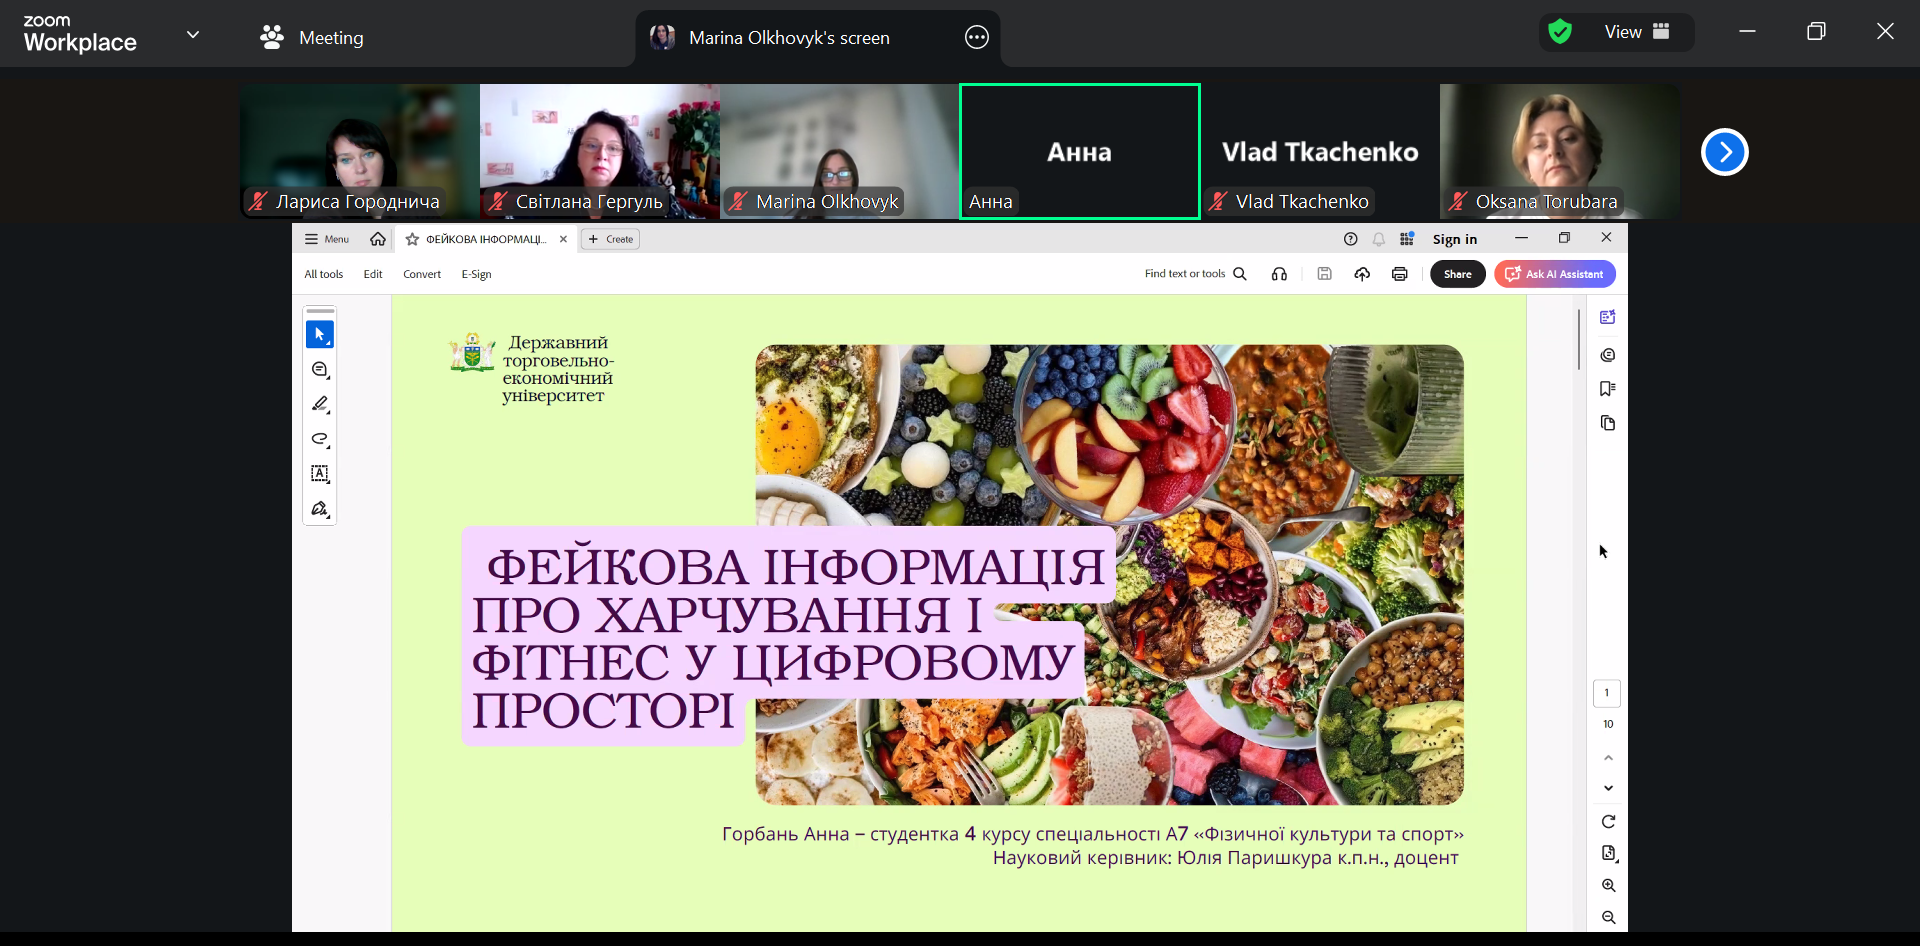
Task: Select the text box tool icon
Action: (x=320, y=474)
